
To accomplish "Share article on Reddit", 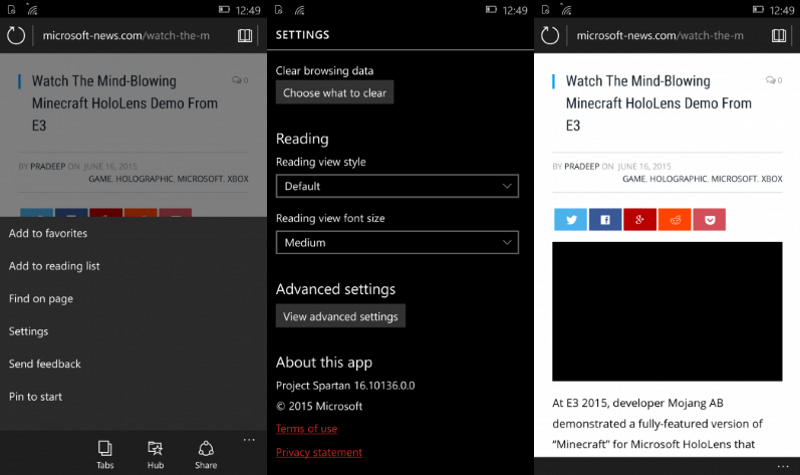I will point(674,219).
